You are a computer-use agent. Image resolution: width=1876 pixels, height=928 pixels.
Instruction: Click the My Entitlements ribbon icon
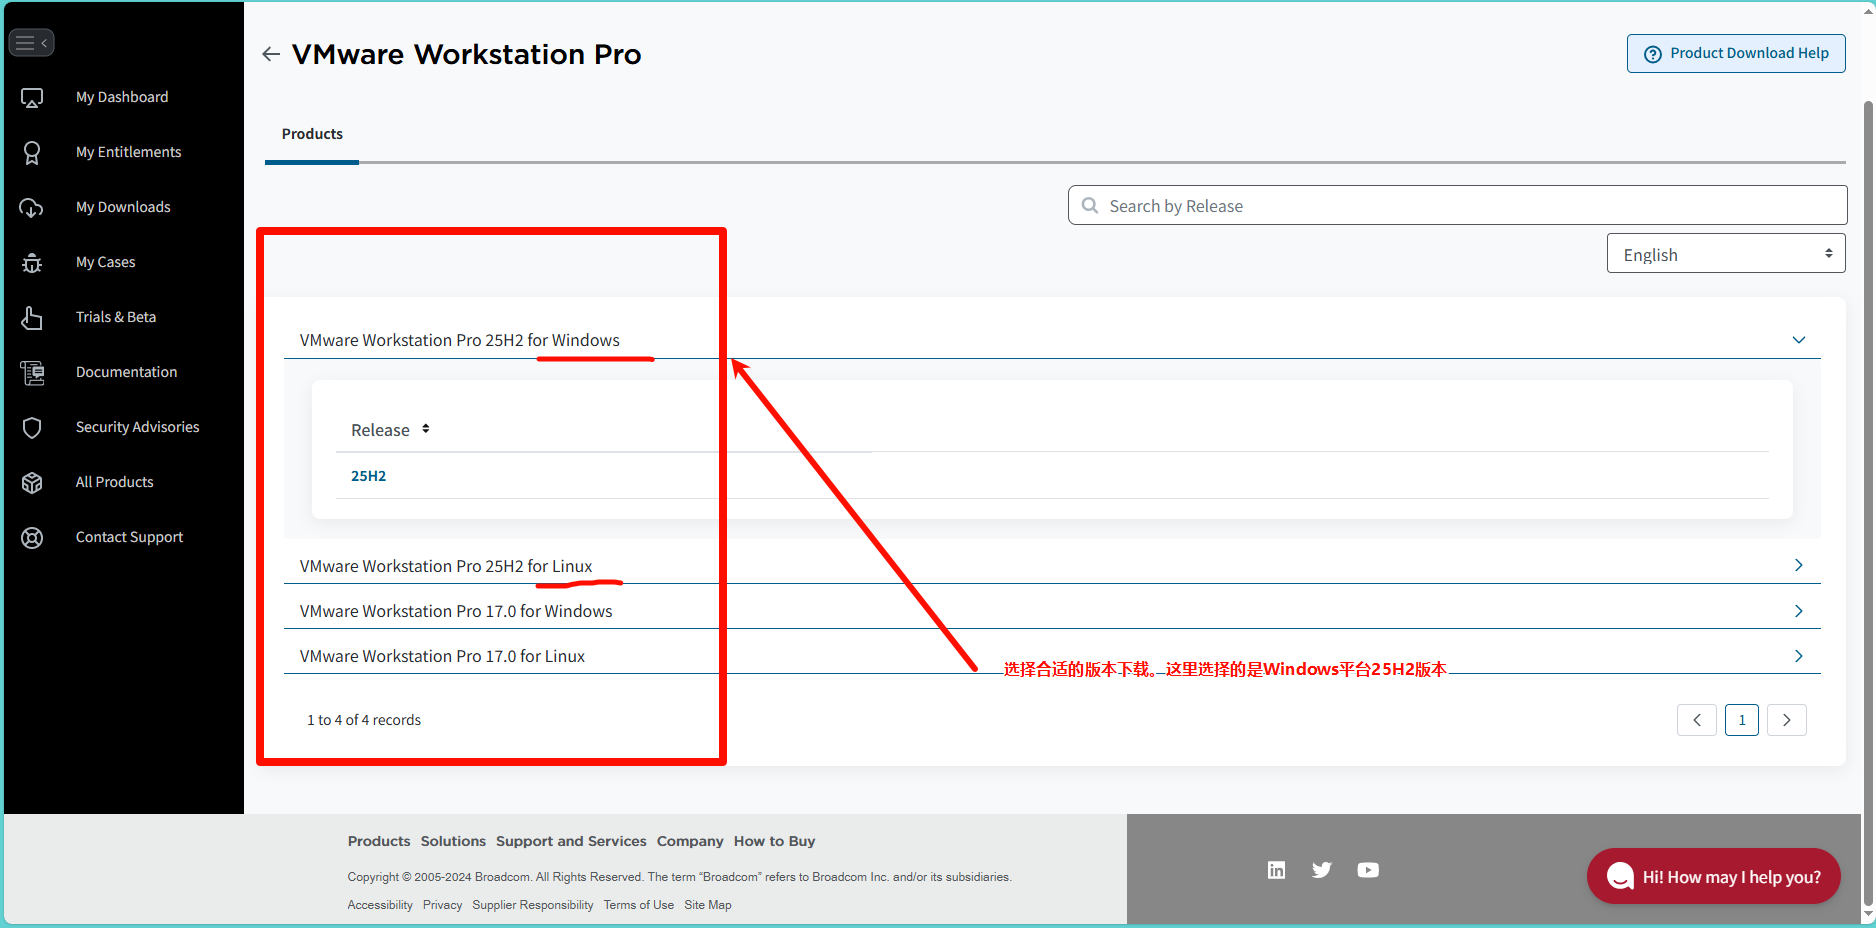pyautogui.click(x=32, y=152)
